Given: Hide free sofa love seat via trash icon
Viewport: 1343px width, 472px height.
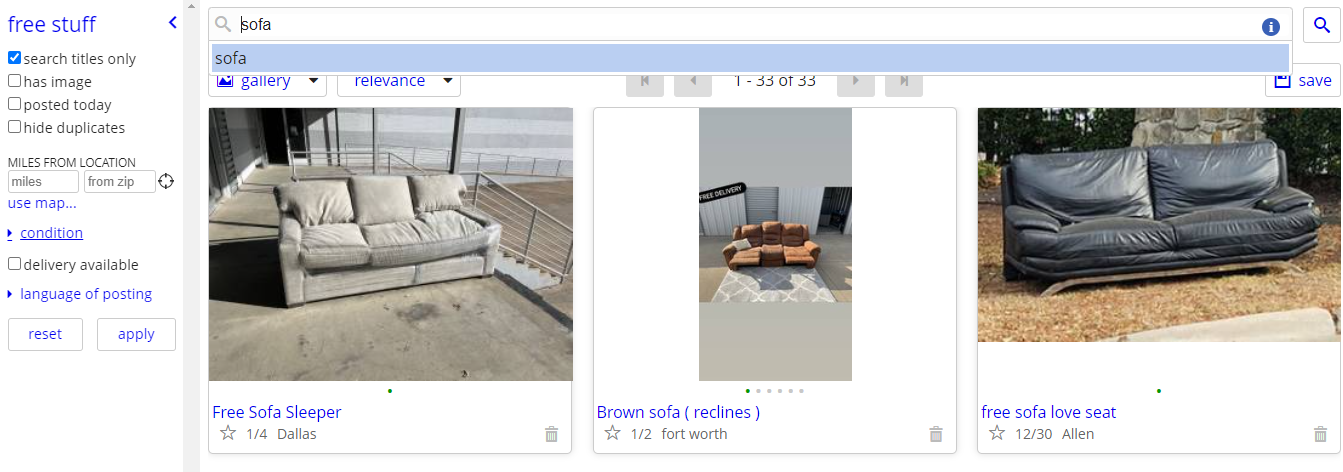Looking at the screenshot, I should [x=1320, y=434].
